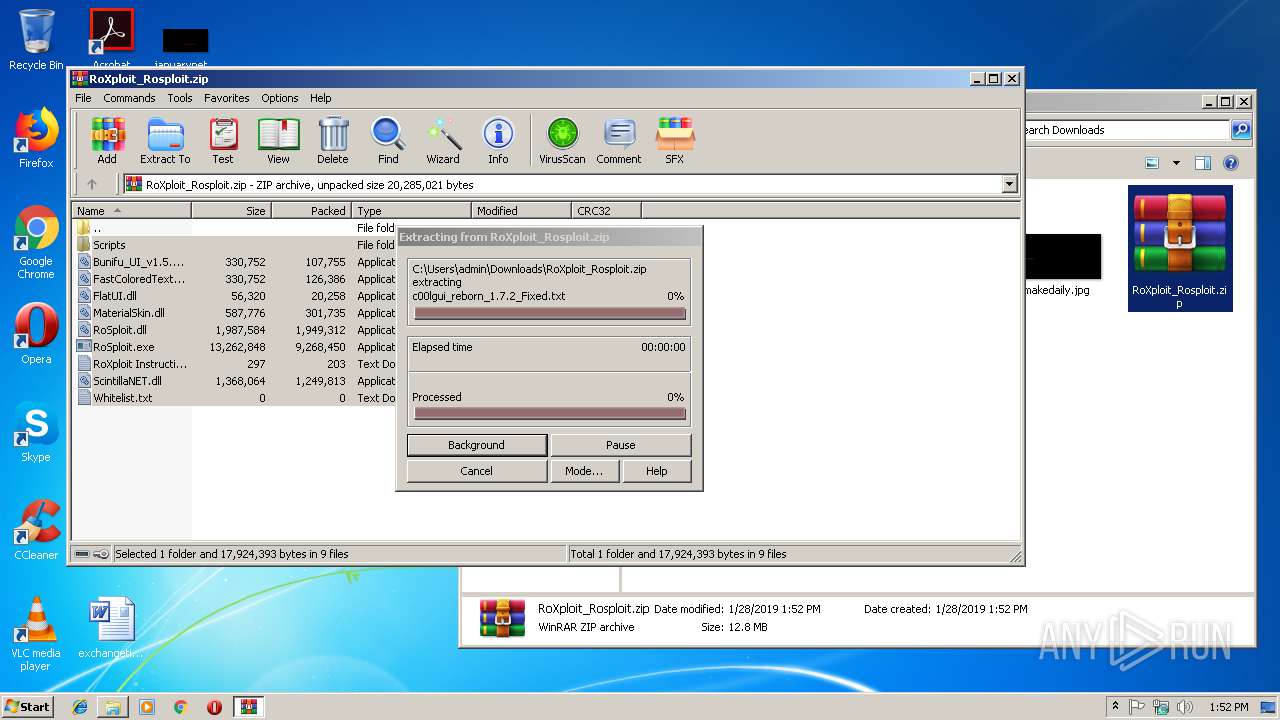
Task: Pause the extraction
Action: [620, 445]
